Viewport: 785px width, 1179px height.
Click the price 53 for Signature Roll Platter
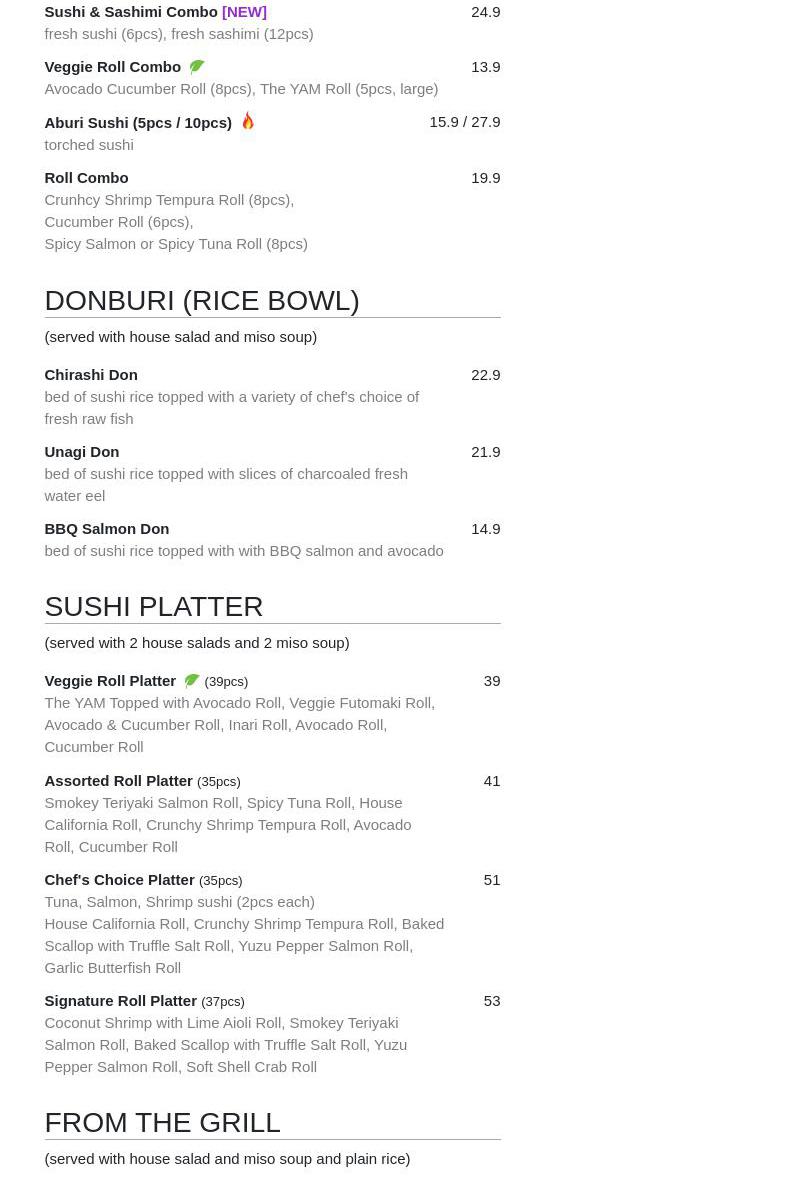[x=492, y=1001]
